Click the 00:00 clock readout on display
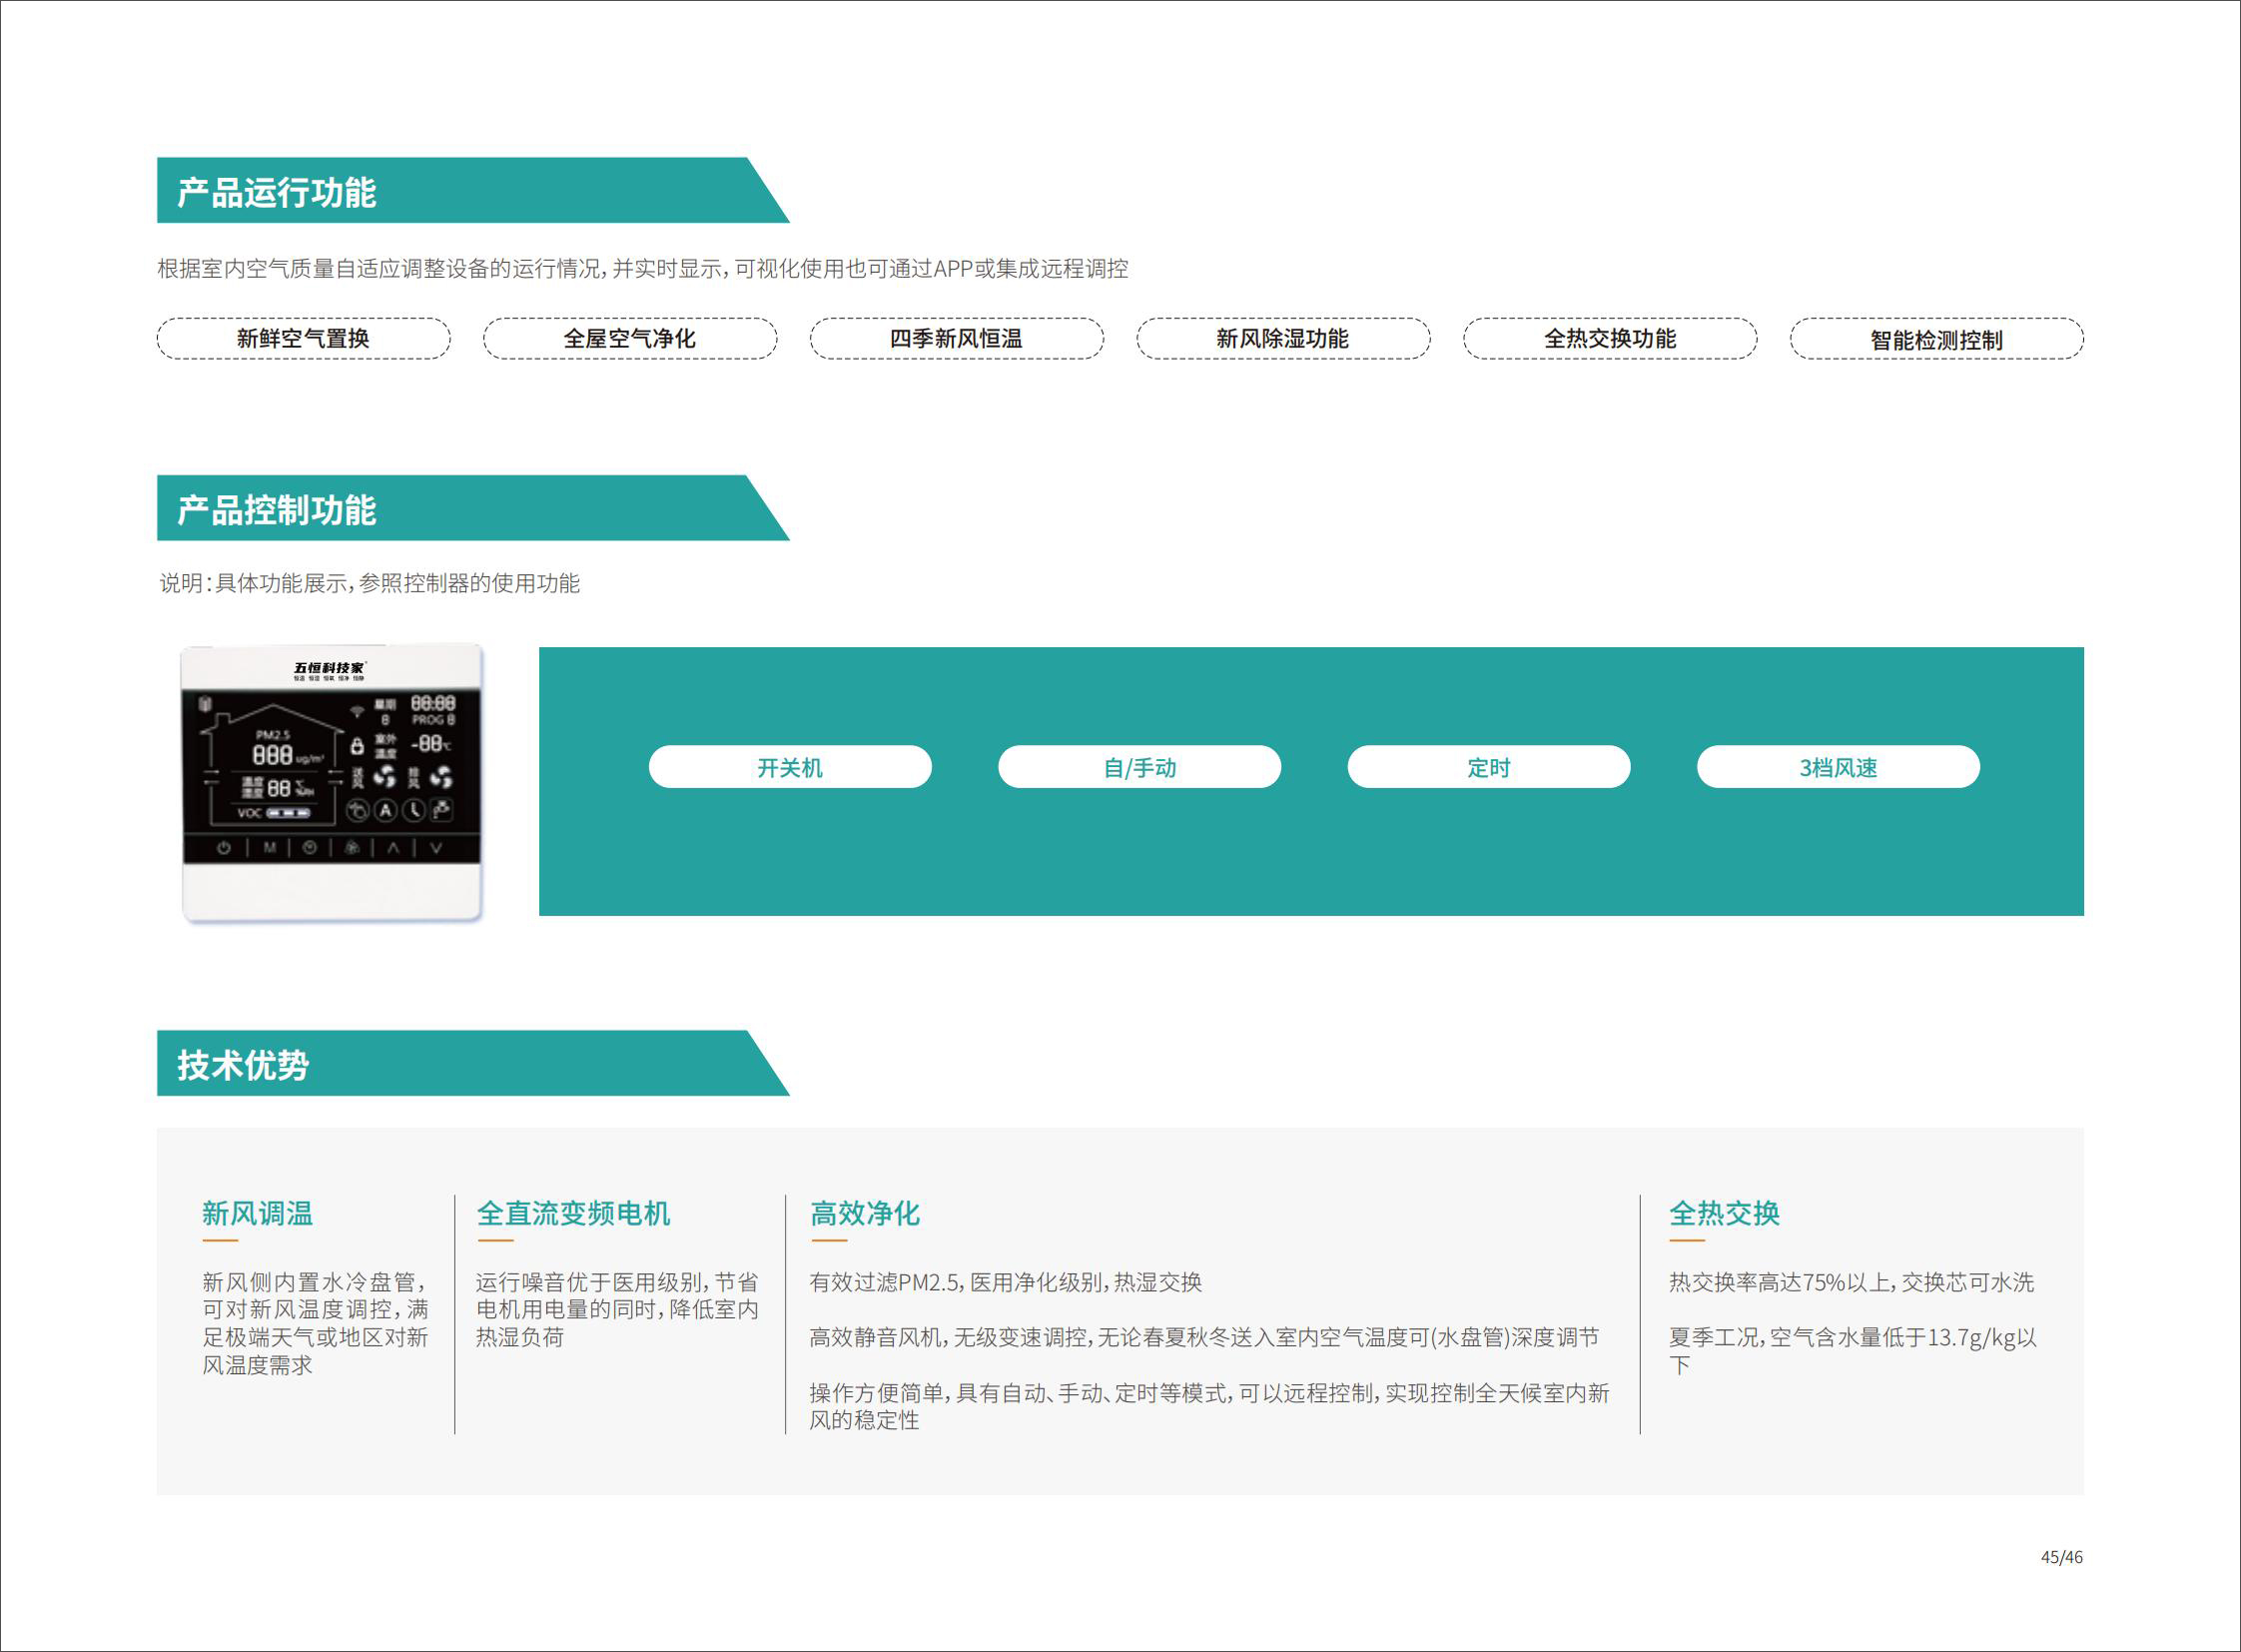 tap(434, 704)
